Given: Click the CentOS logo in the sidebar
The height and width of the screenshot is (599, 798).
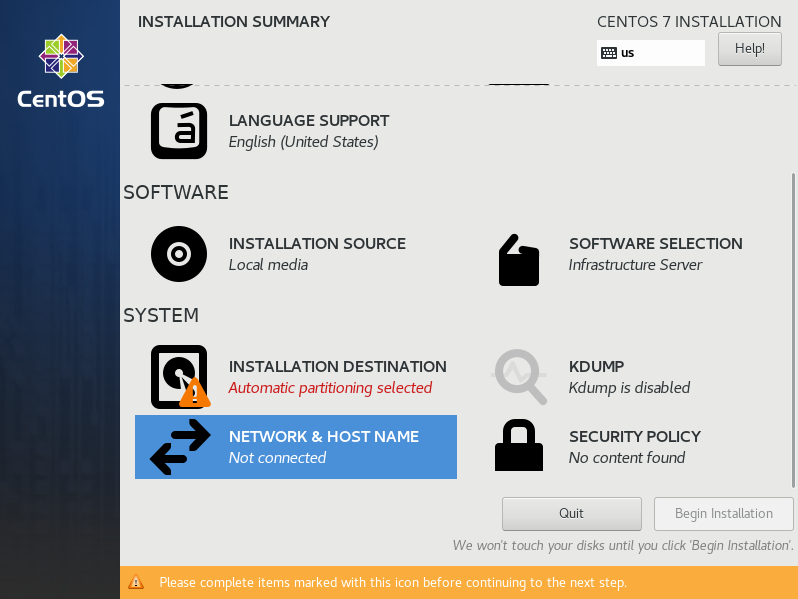Looking at the screenshot, I should (x=61, y=71).
